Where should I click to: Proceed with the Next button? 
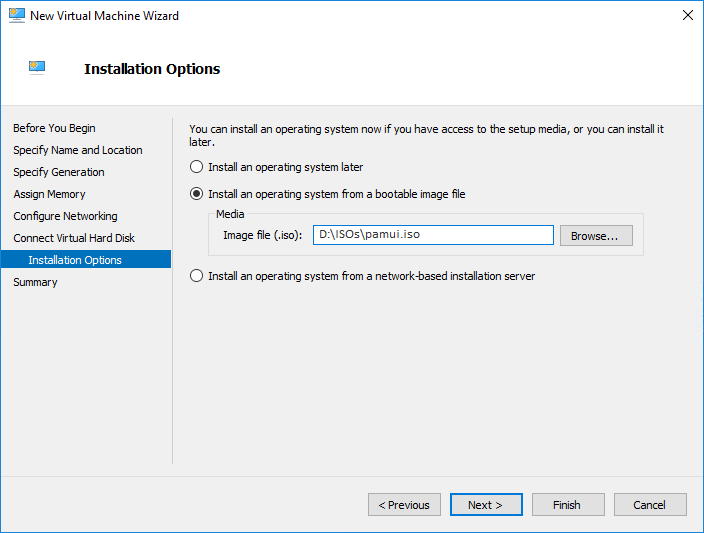(486, 505)
